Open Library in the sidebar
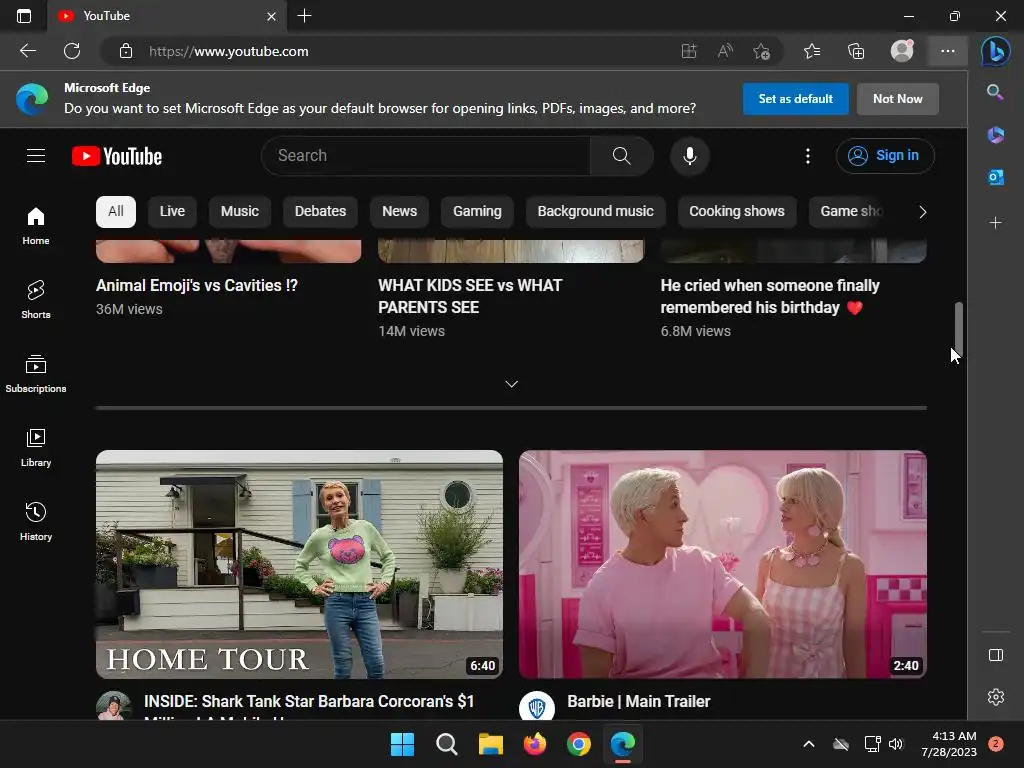The height and width of the screenshot is (768, 1024). pyautogui.click(x=36, y=447)
